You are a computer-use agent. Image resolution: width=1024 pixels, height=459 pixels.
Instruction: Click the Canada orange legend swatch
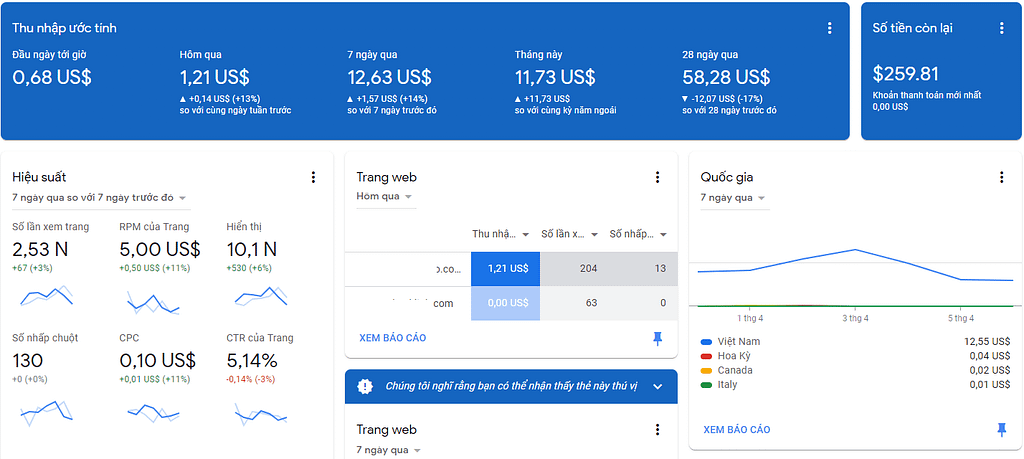(705, 371)
